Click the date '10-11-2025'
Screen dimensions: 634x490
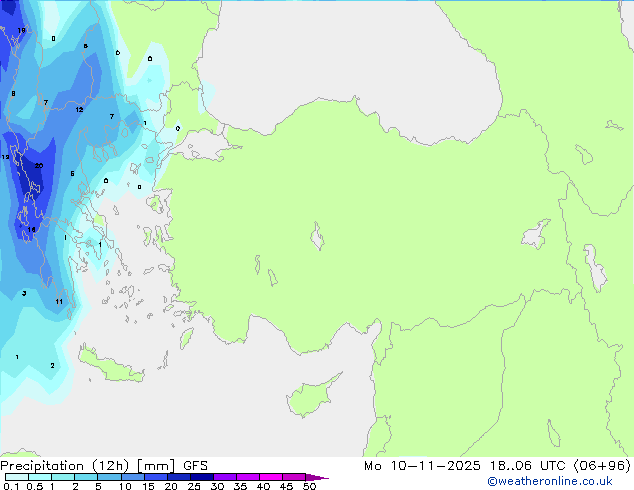(435, 466)
